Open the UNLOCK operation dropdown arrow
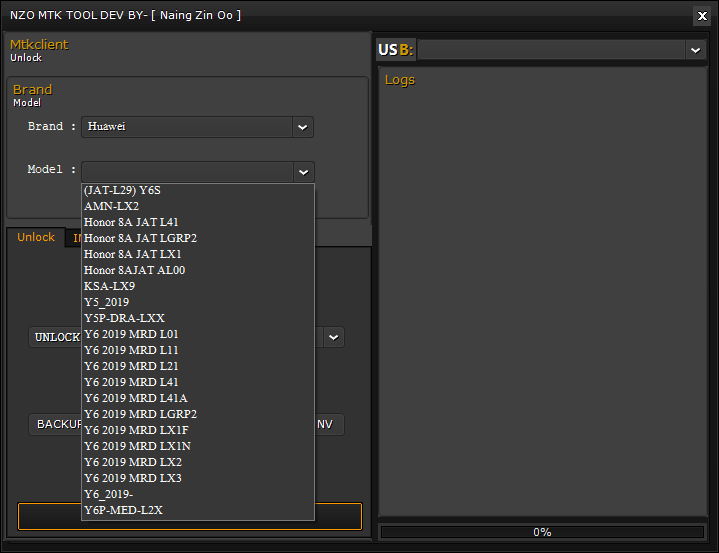The width and height of the screenshot is (719, 553). [x=334, y=337]
